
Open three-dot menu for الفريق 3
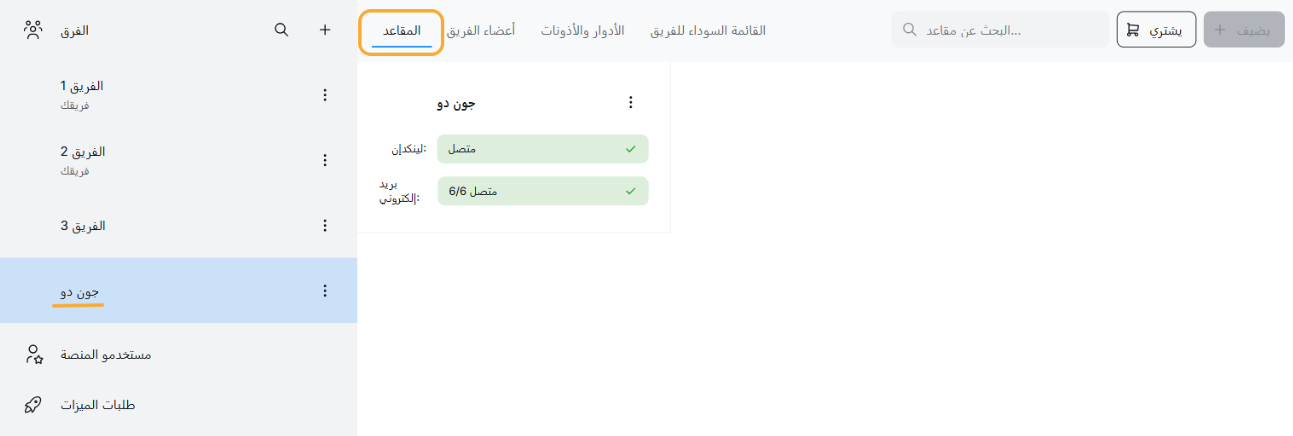(x=324, y=226)
